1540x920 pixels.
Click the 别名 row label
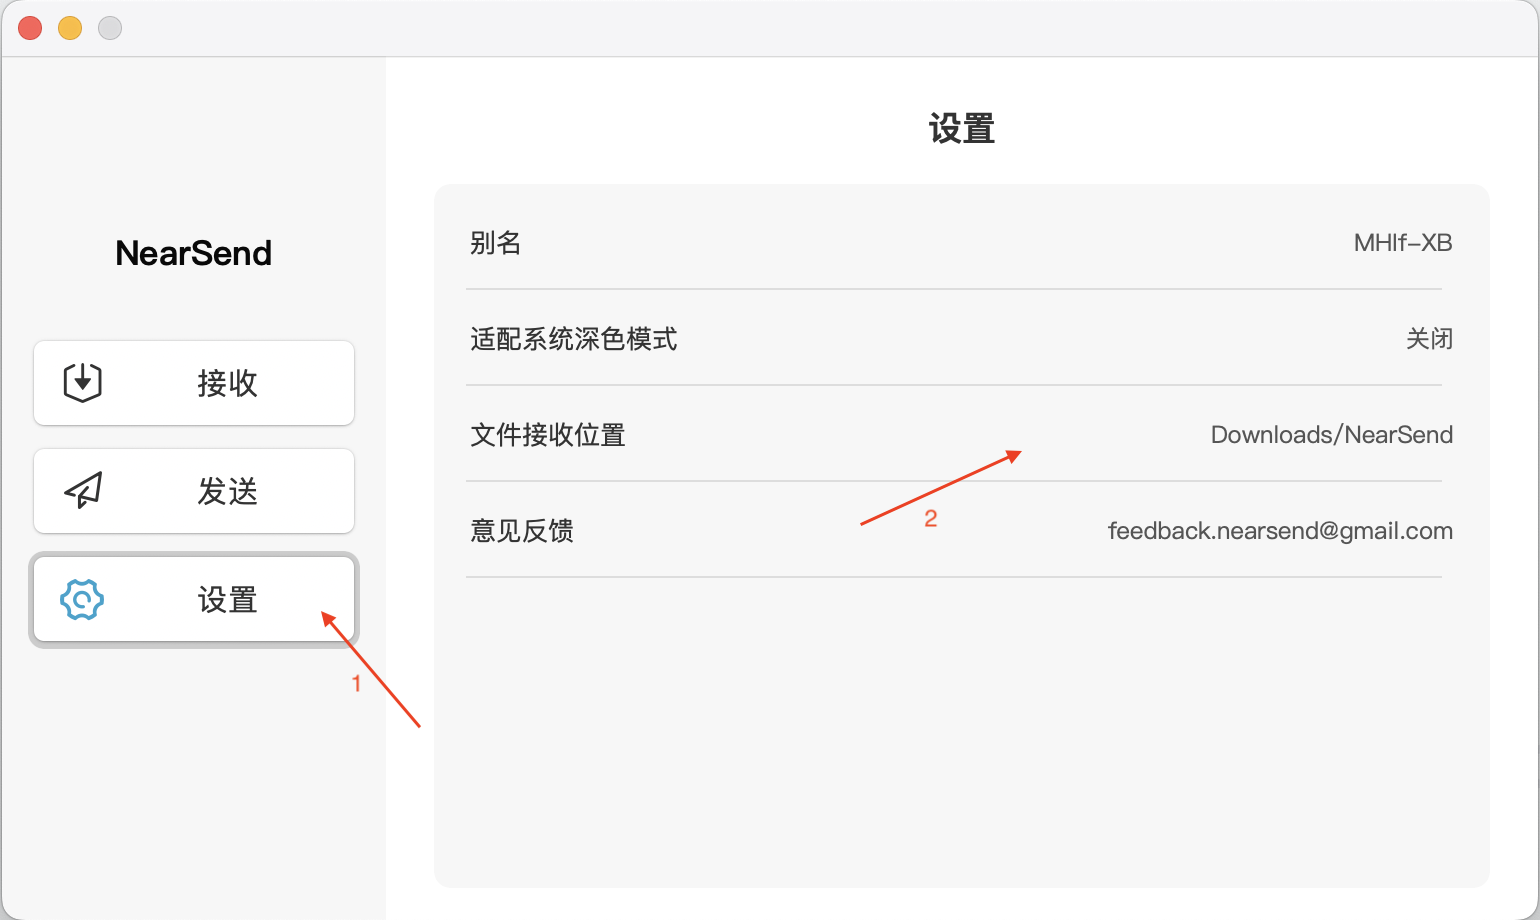point(496,243)
